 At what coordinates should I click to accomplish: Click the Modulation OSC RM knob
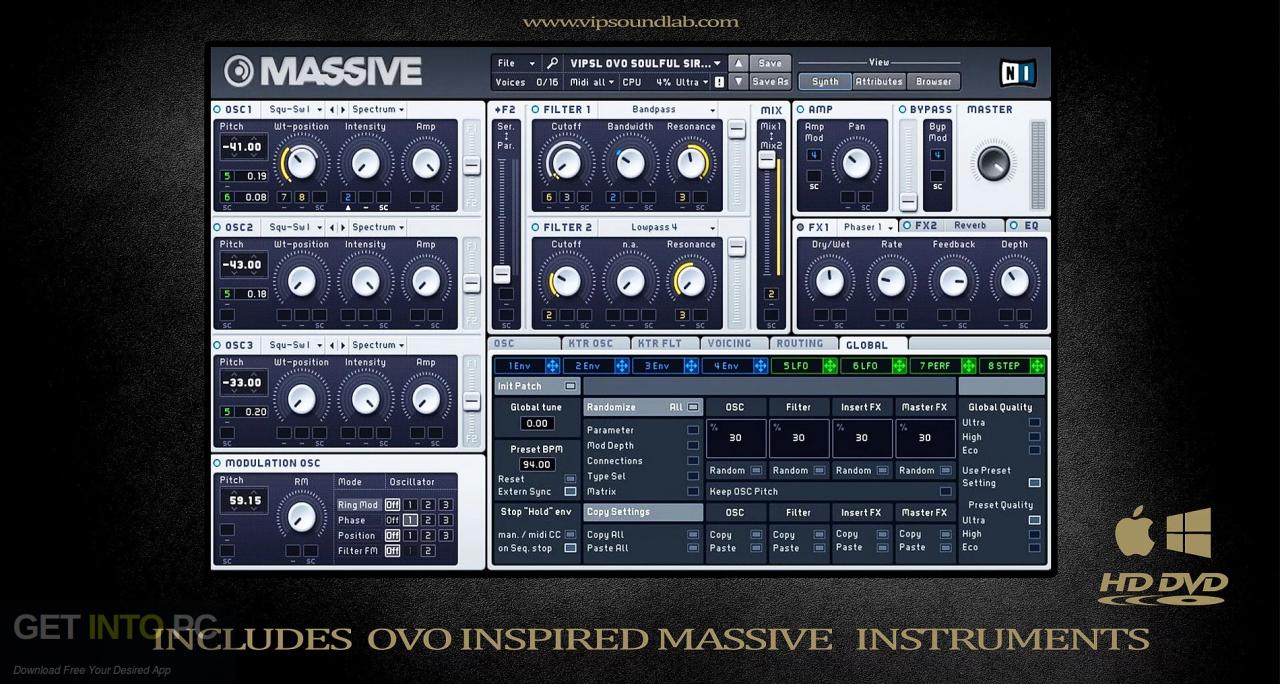coord(301,516)
